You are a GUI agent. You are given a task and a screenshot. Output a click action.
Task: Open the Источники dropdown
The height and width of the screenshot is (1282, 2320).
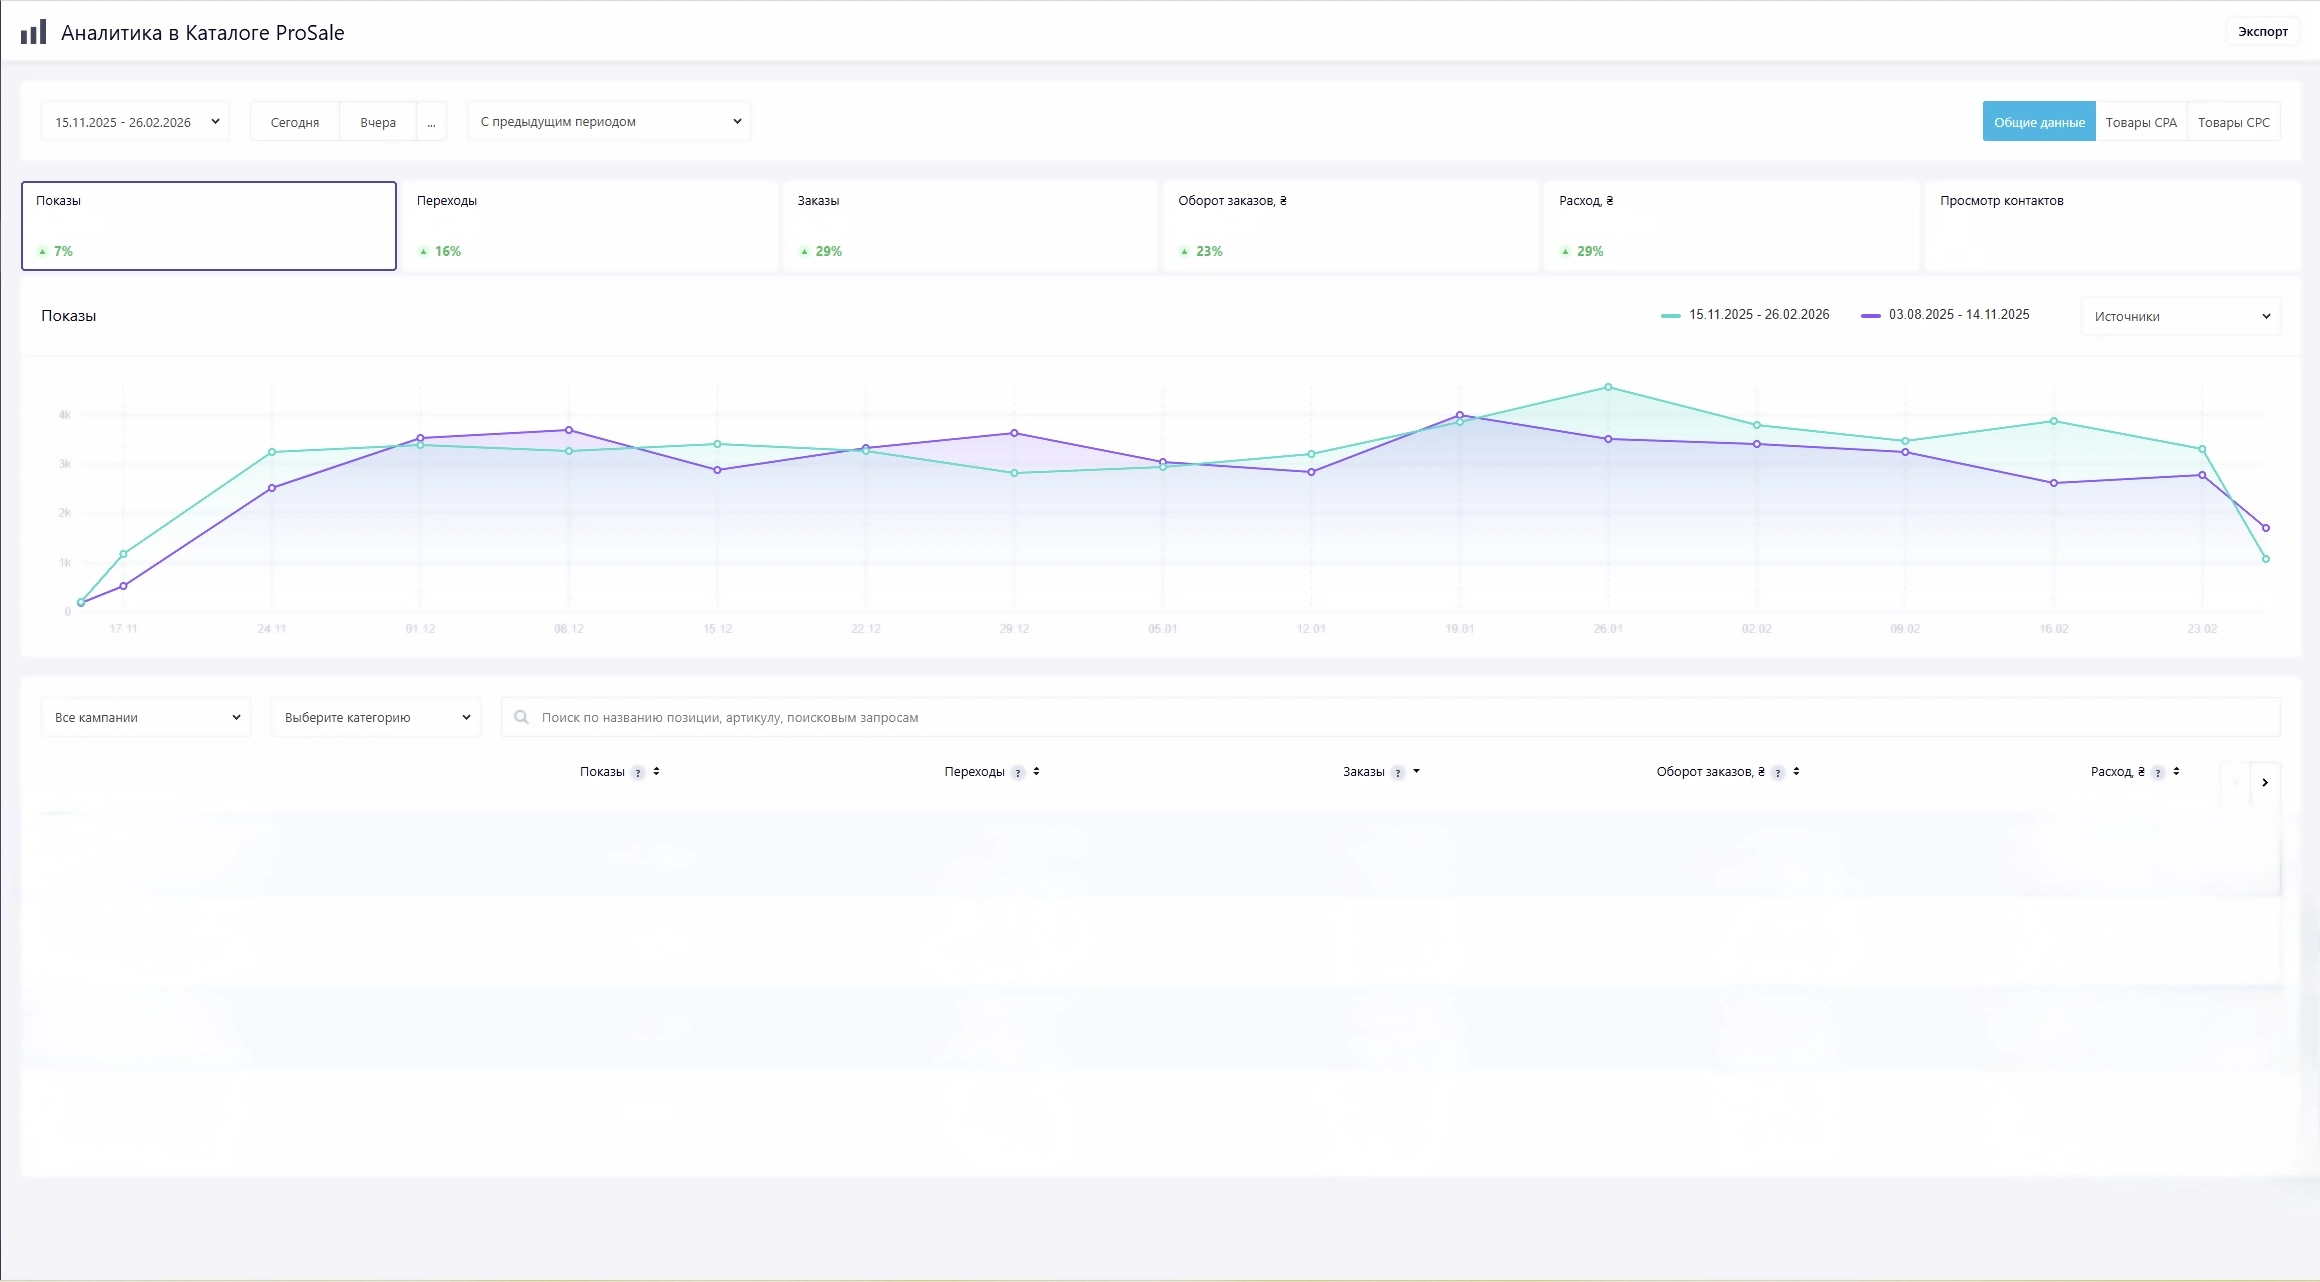2180,316
